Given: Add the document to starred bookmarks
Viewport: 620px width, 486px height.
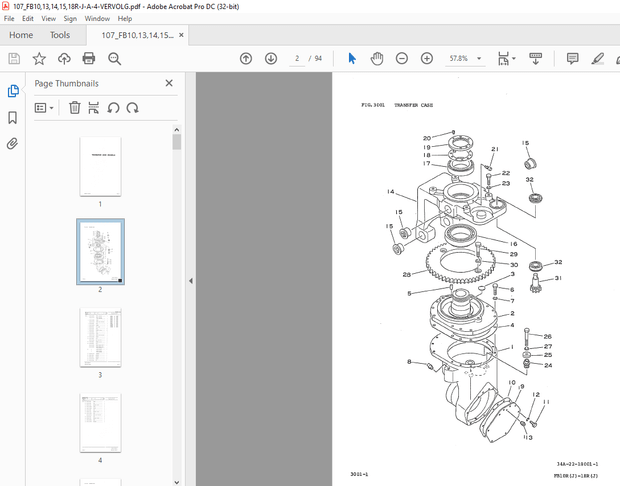Looking at the screenshot, I should click(x=39, y=59).
